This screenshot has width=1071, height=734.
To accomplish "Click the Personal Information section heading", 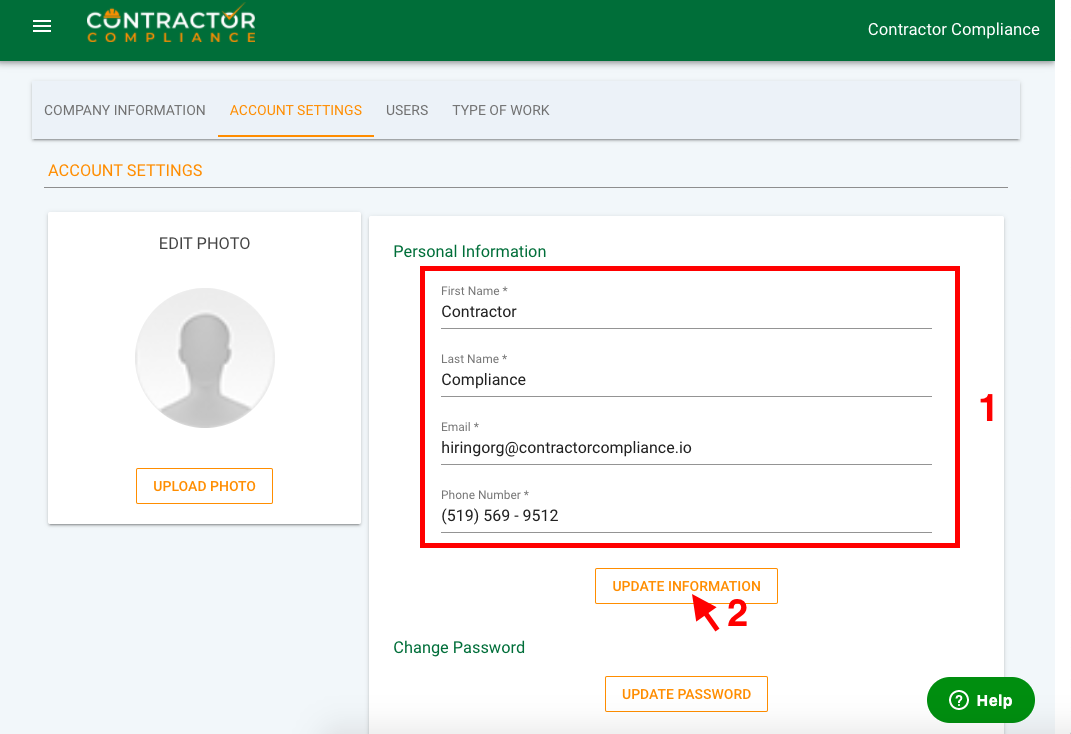I will coord(470,251).
